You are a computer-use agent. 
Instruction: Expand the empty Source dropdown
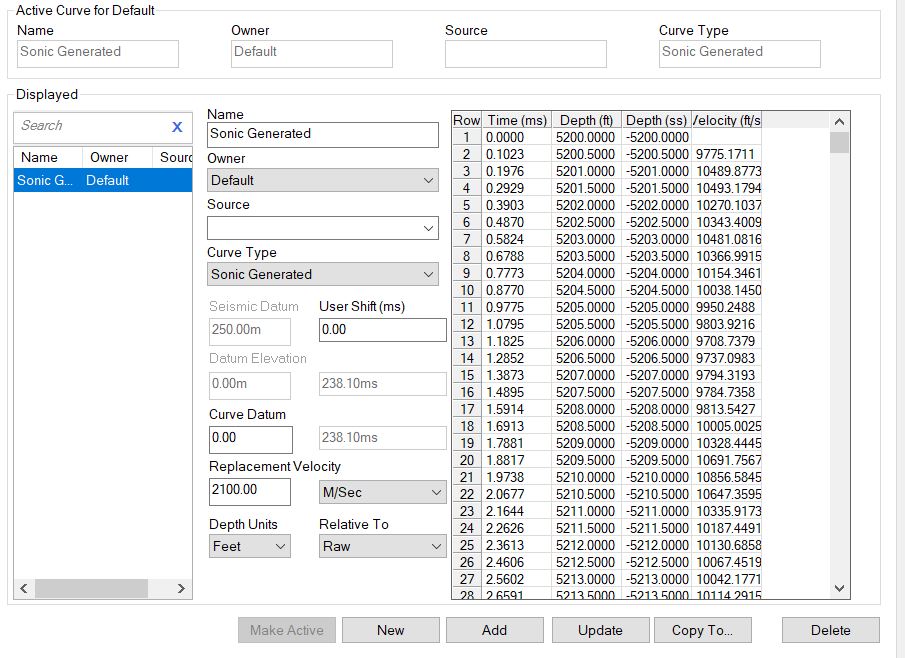[x=322, y=228]
